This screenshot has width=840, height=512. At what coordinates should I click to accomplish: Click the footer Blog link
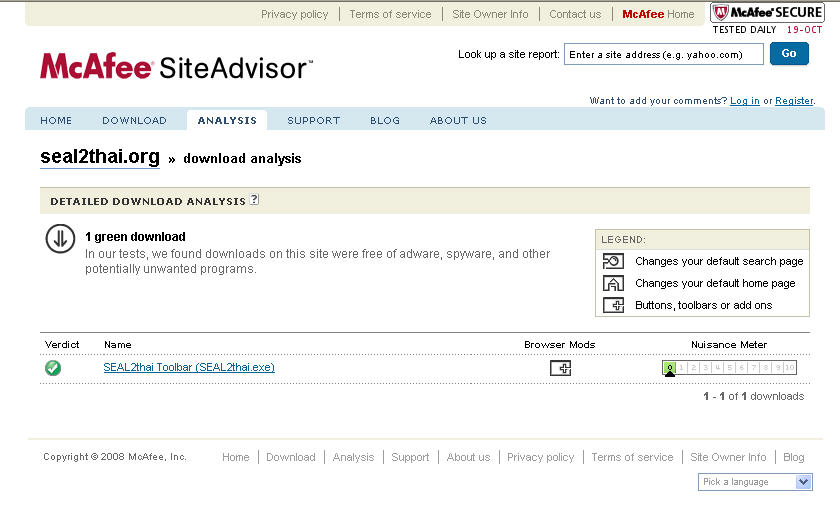click(x=794, y=457)
